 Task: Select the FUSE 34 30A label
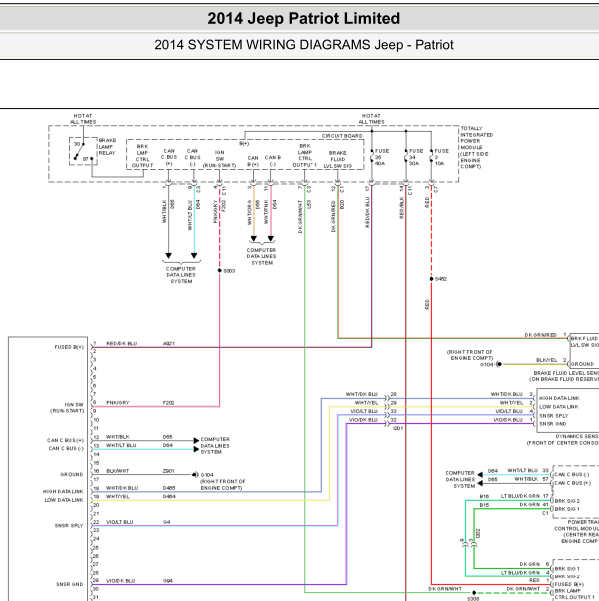point(415,157)
